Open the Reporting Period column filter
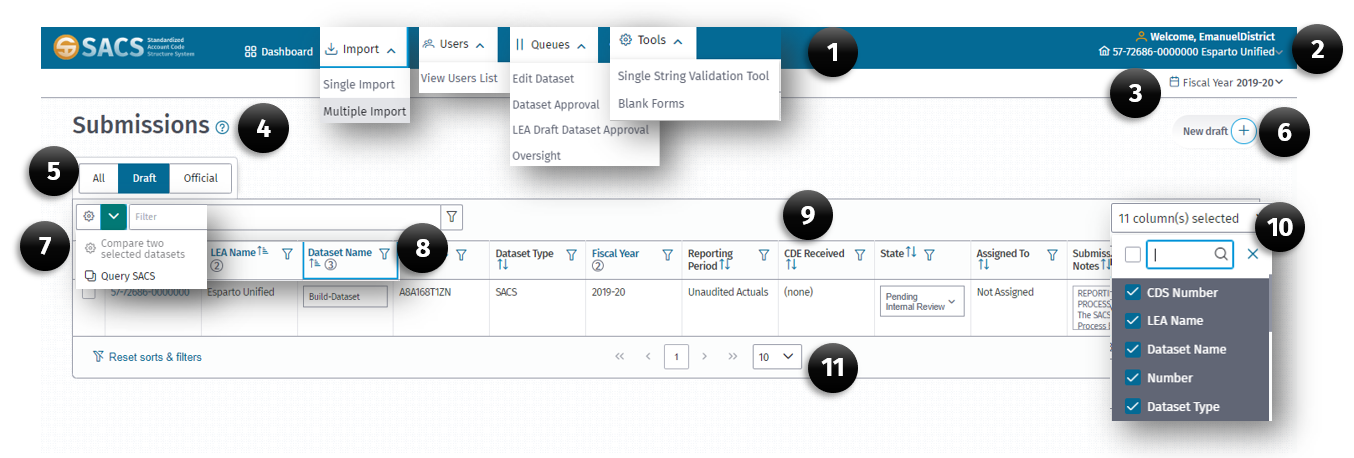The height and width of the screenshot is (458, 1354). click(763, 255)
